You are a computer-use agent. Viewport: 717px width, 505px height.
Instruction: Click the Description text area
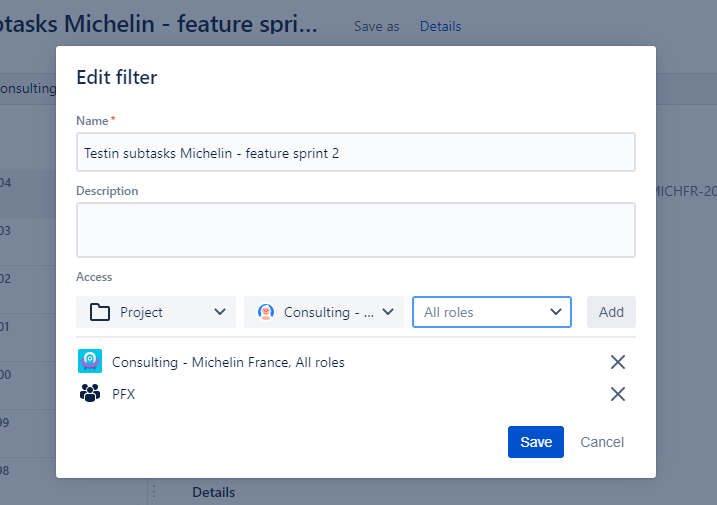coord(356,230)
